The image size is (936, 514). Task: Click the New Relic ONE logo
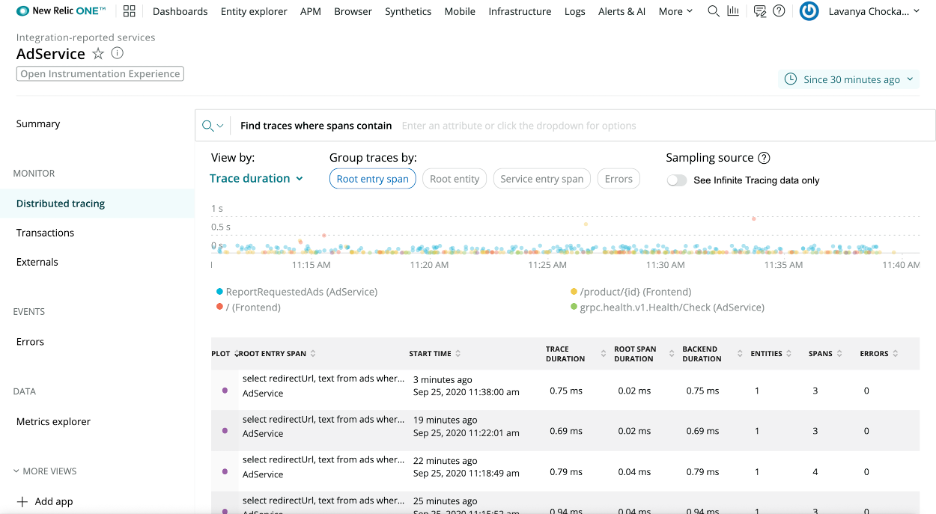61,11
